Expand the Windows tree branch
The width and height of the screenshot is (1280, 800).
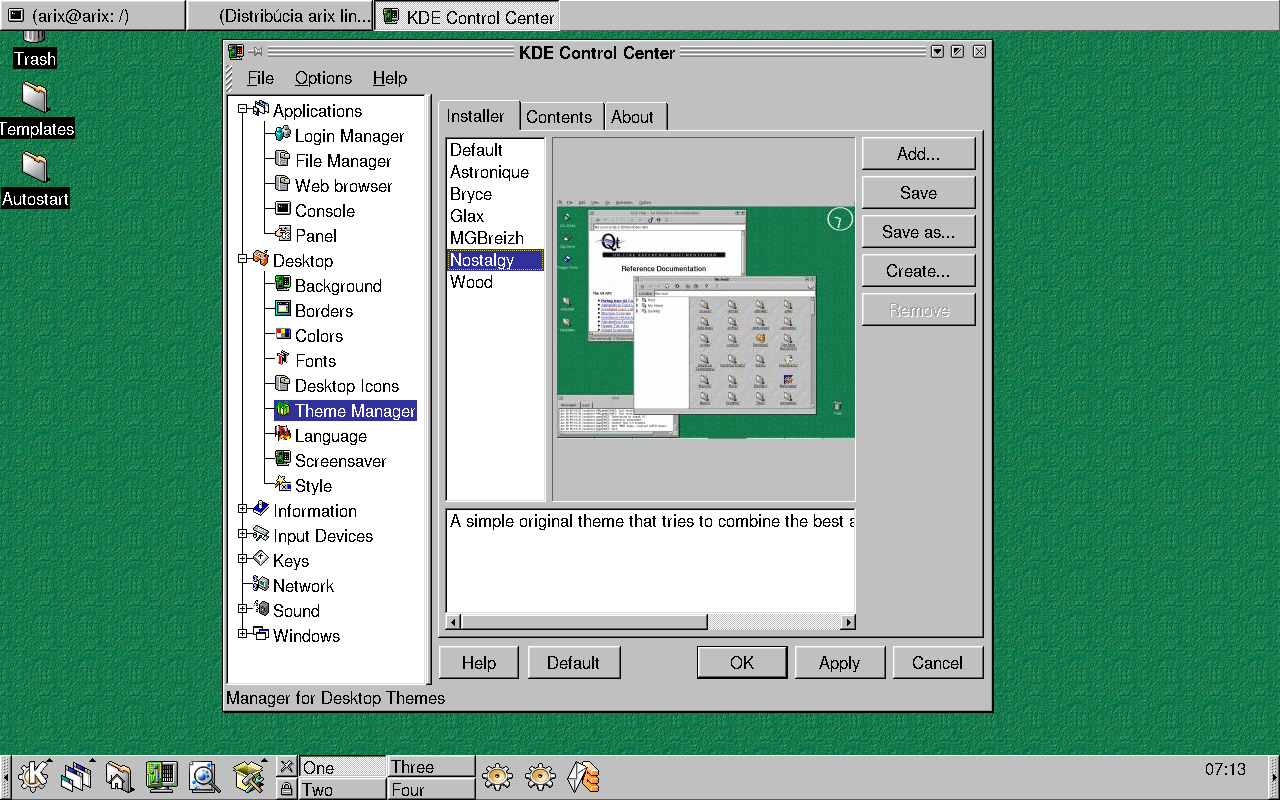pyautogui.click(x=242, y=634)
